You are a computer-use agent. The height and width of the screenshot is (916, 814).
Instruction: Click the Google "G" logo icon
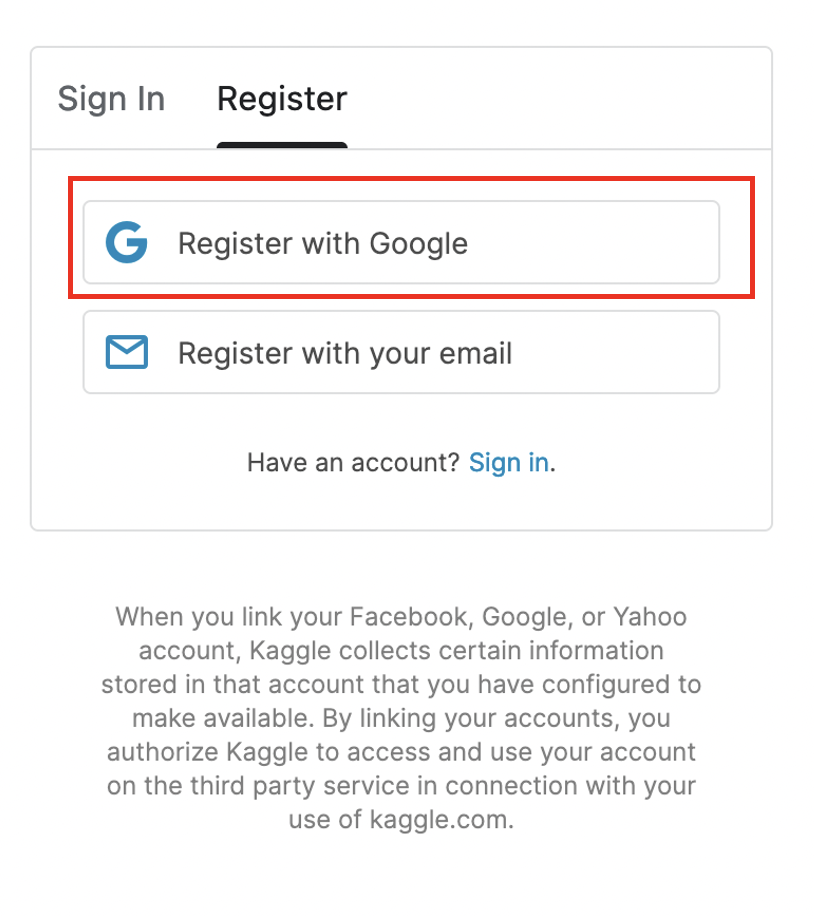(127, 243)
